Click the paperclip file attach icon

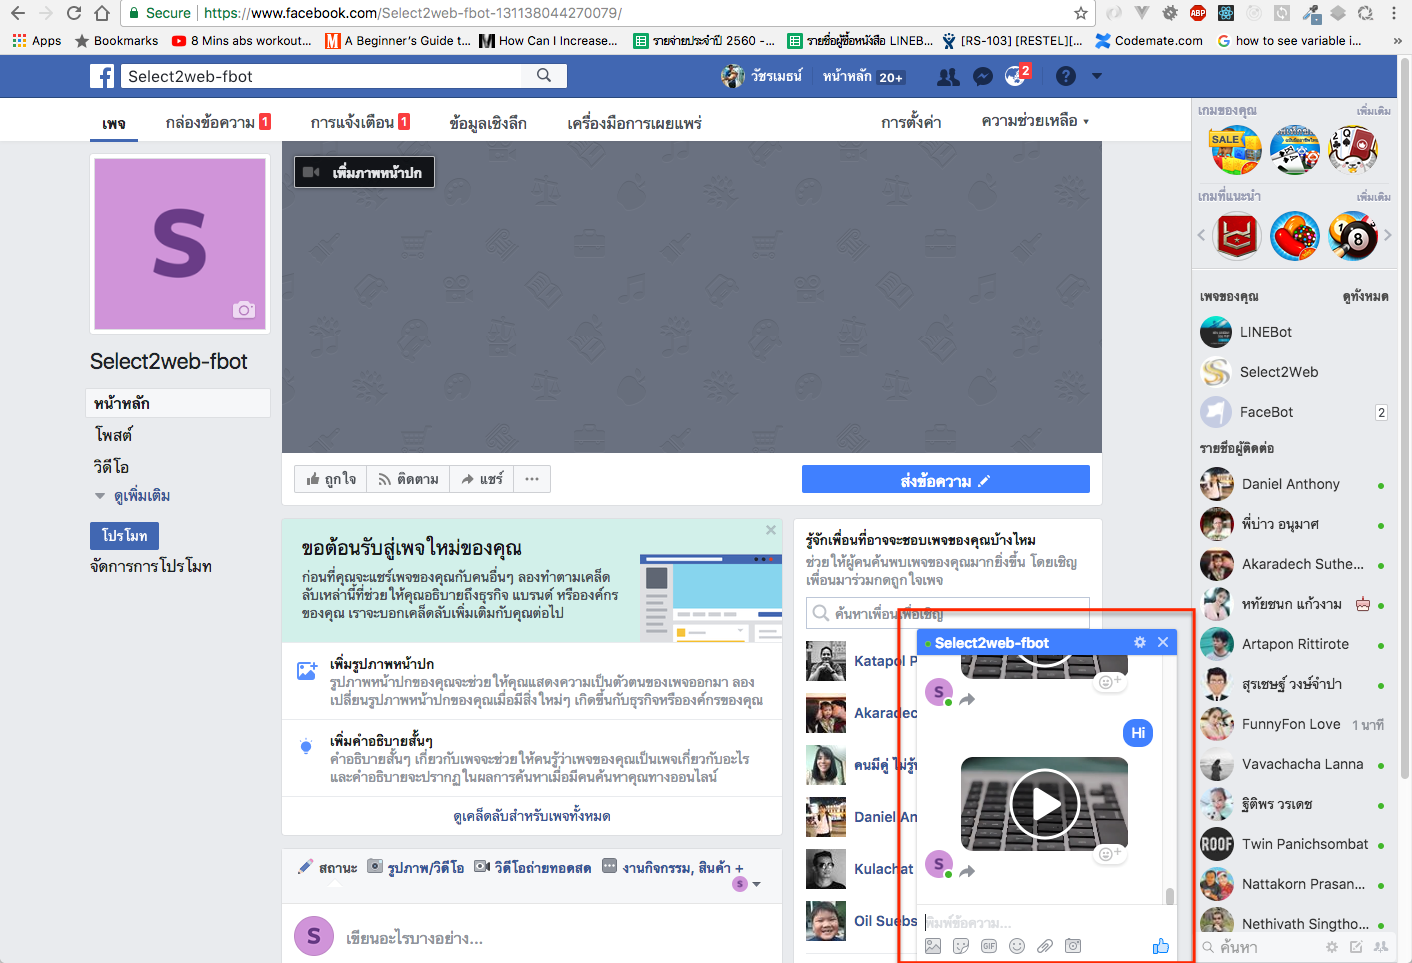(1045, 946)
